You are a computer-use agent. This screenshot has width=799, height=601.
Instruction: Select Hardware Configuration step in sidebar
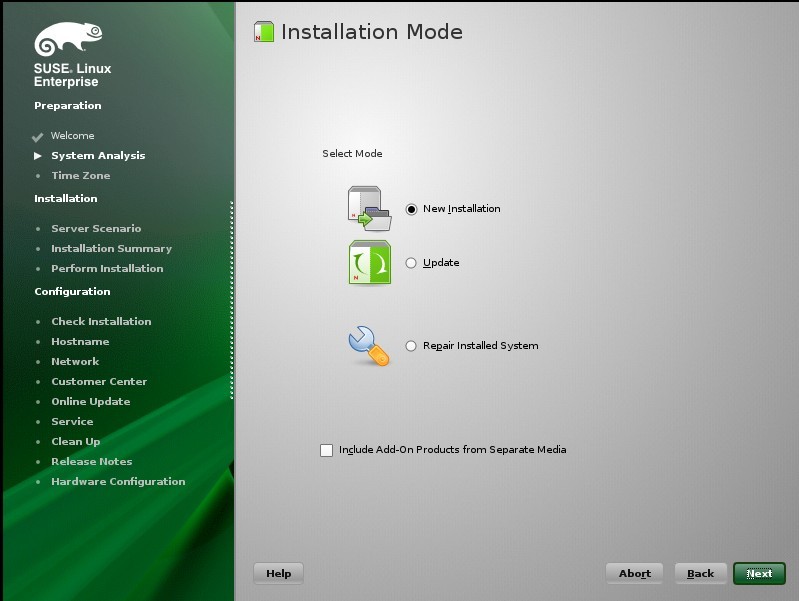click(118, 481)
